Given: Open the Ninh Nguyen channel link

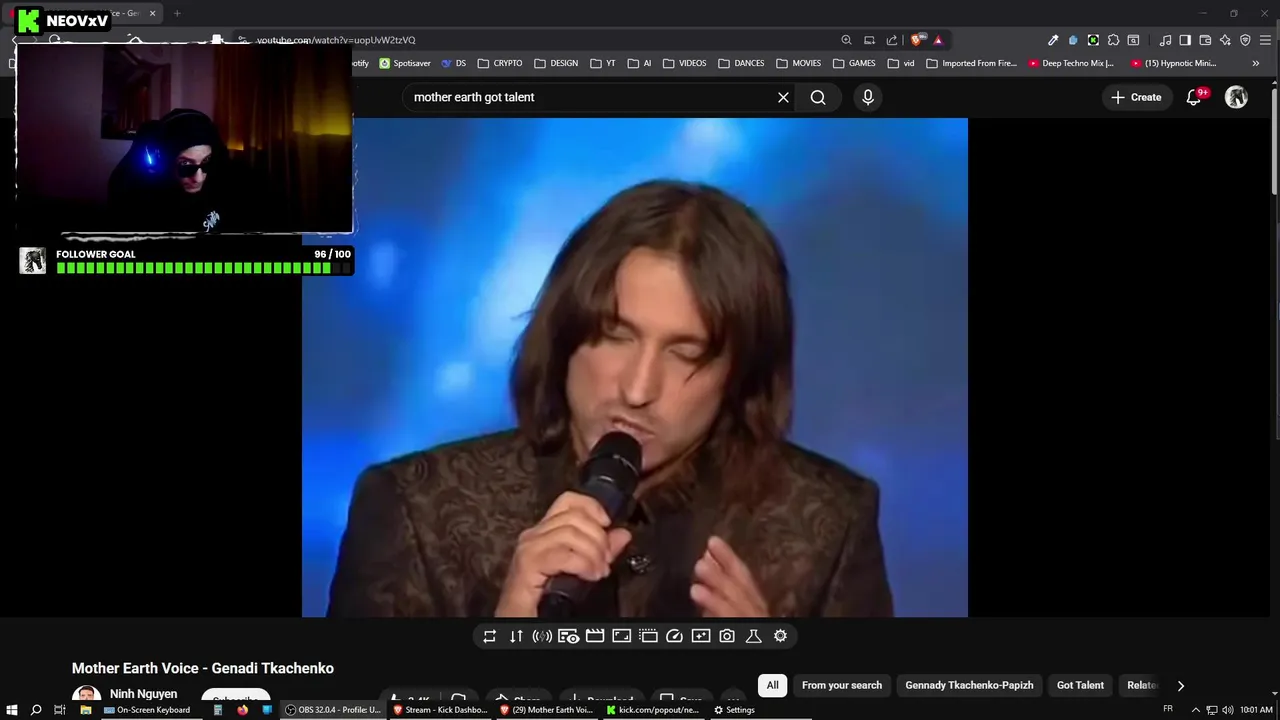Looking at the screenshot, I should [x=143, y=694].
